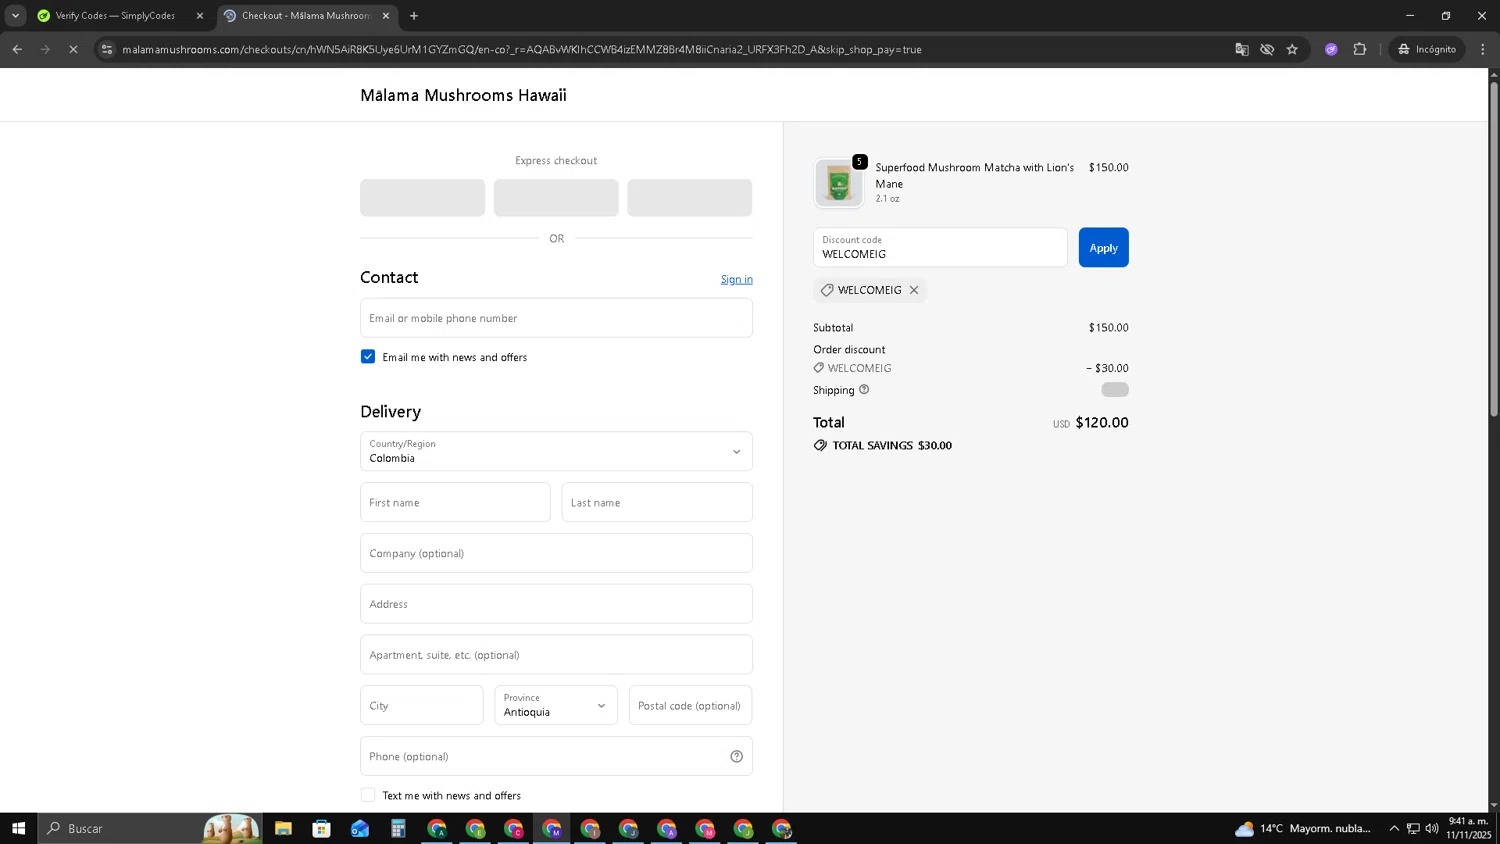Show the phone number help question icon
The image size is (1500, 844).
[x=737, y=756]
